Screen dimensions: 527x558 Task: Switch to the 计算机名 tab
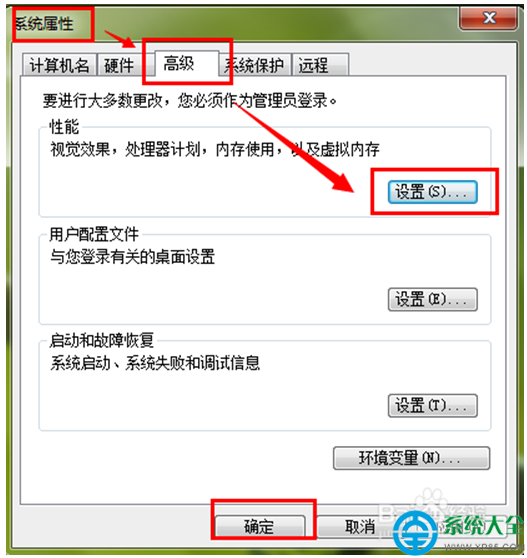59,65
